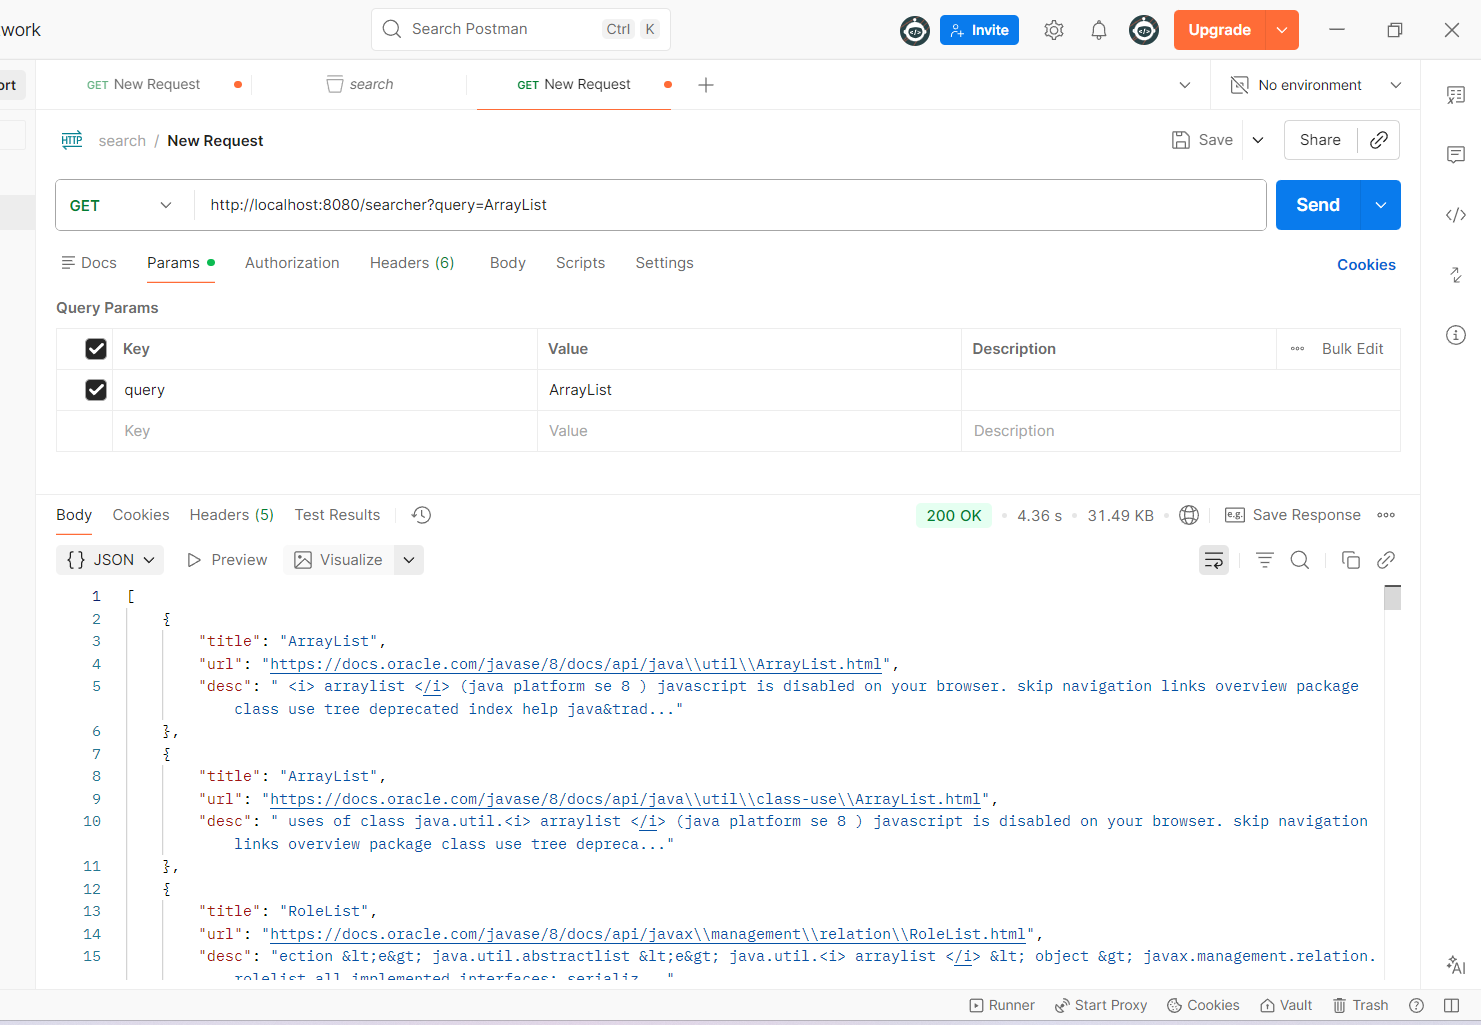Viewport: 1481px width, 1025px height.
Task: Open Cookies link under Send
Action: (x=1366, y=265)
